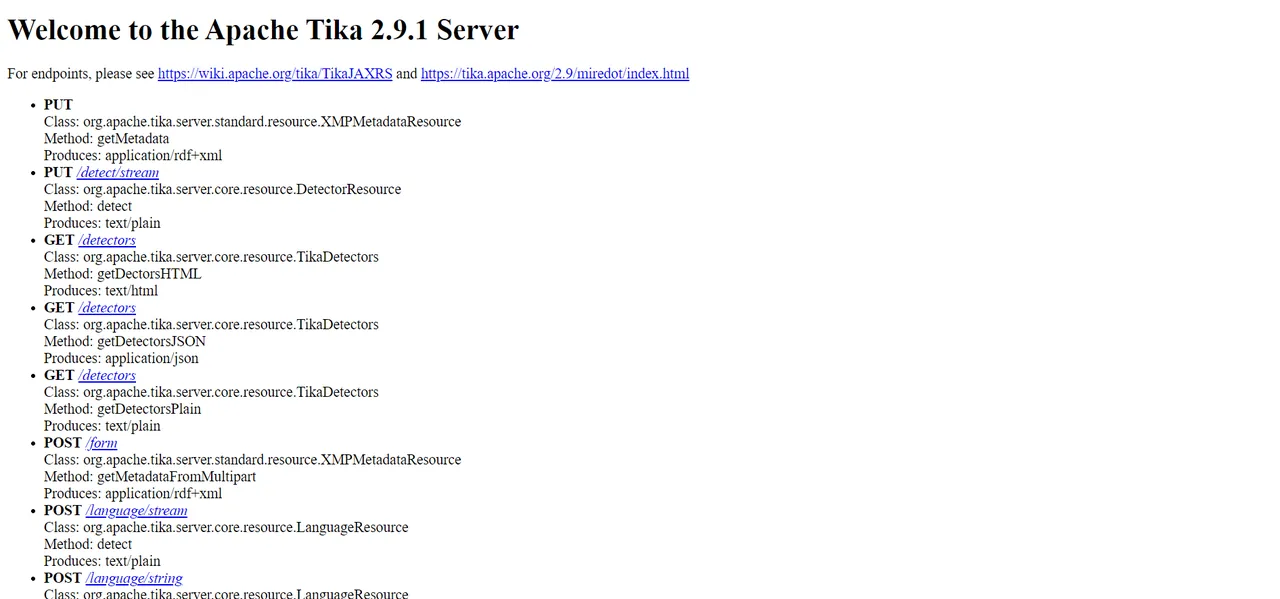
Task: Click the text 'Produces: application/json'
Action: [121, 358]
